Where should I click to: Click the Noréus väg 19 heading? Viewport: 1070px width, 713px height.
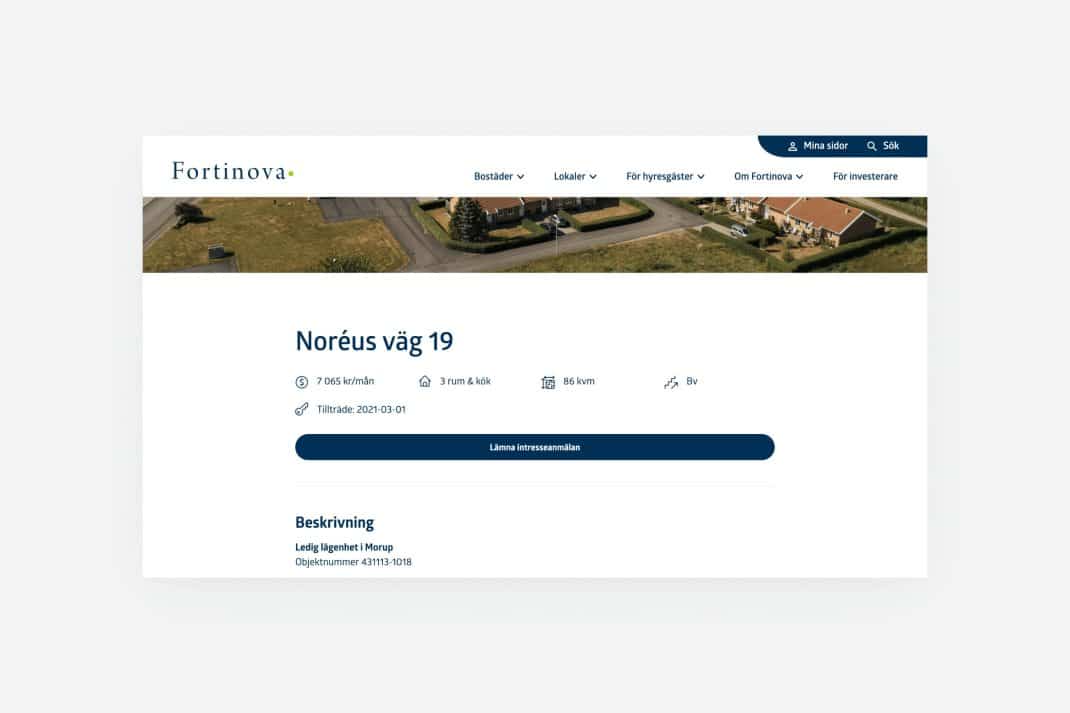point(374,341)
